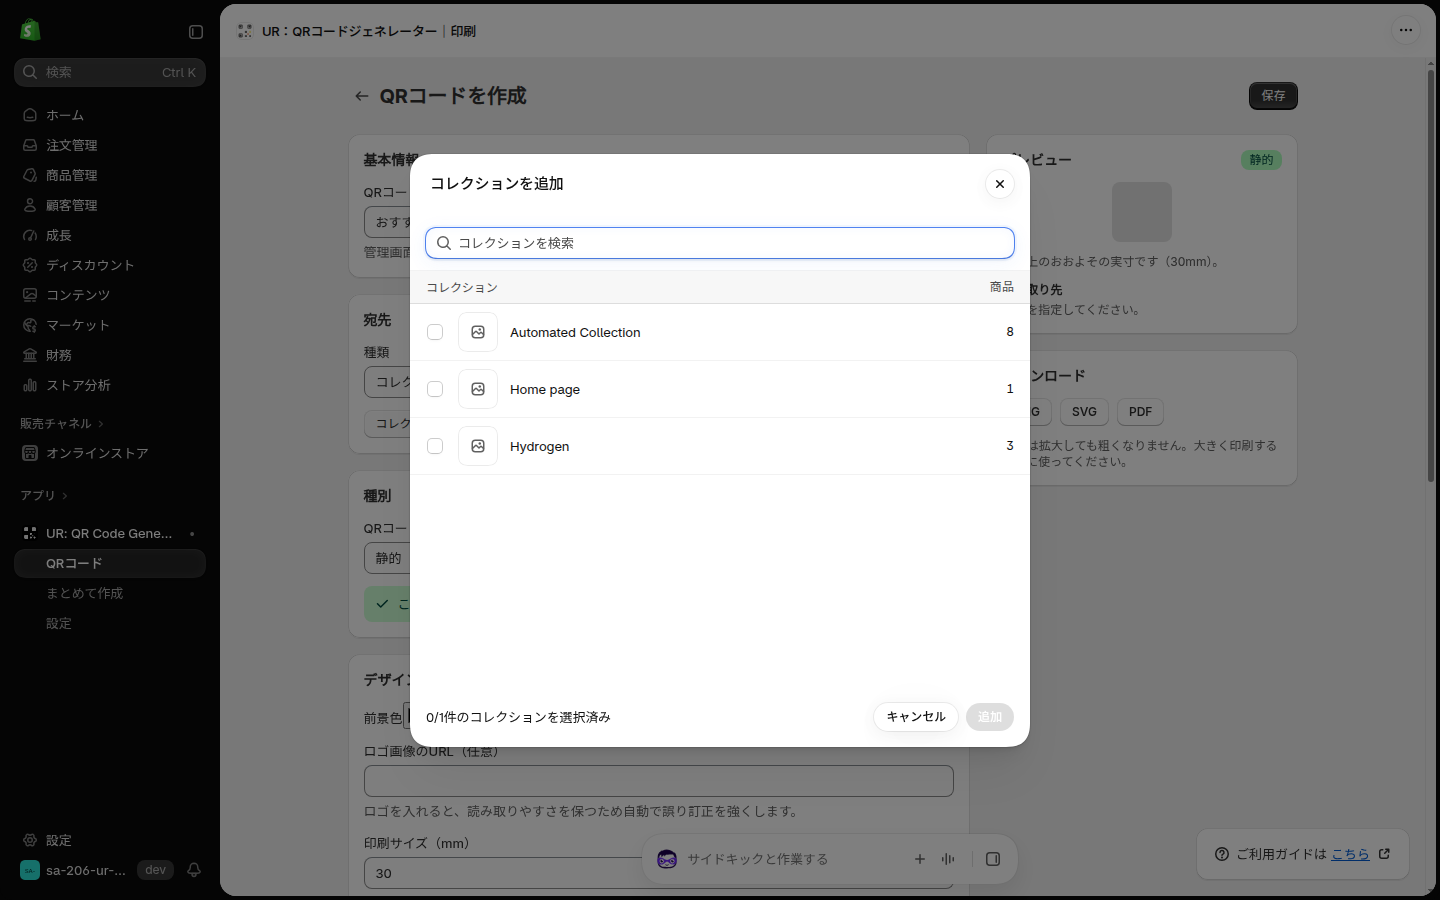Click the external link icon beside こちら
1440x900 pixels.
[x=1384, y=854]
